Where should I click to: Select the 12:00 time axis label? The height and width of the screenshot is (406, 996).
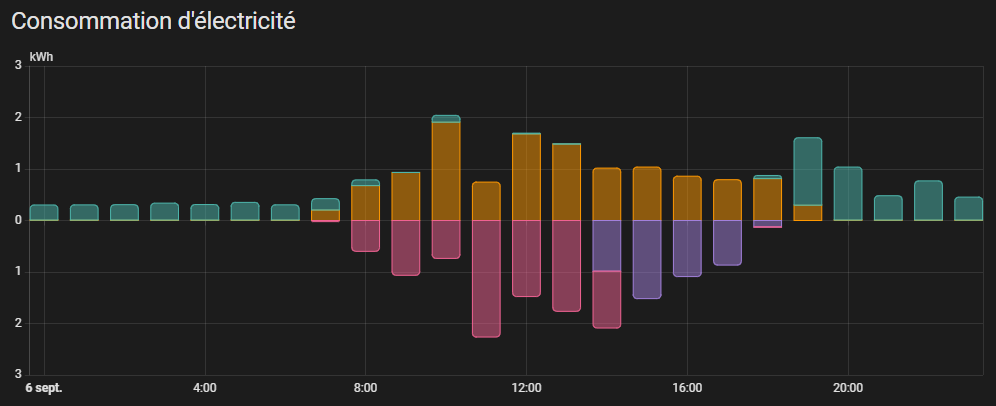tap(526, 387)
